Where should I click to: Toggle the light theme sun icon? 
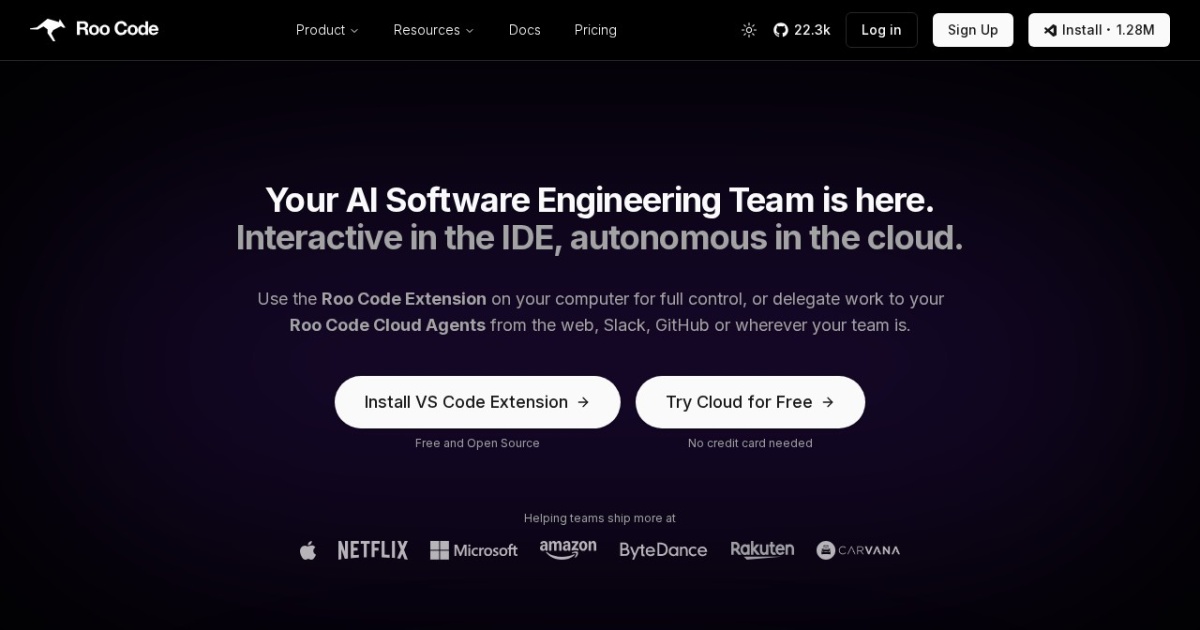(x=748, y=29)
